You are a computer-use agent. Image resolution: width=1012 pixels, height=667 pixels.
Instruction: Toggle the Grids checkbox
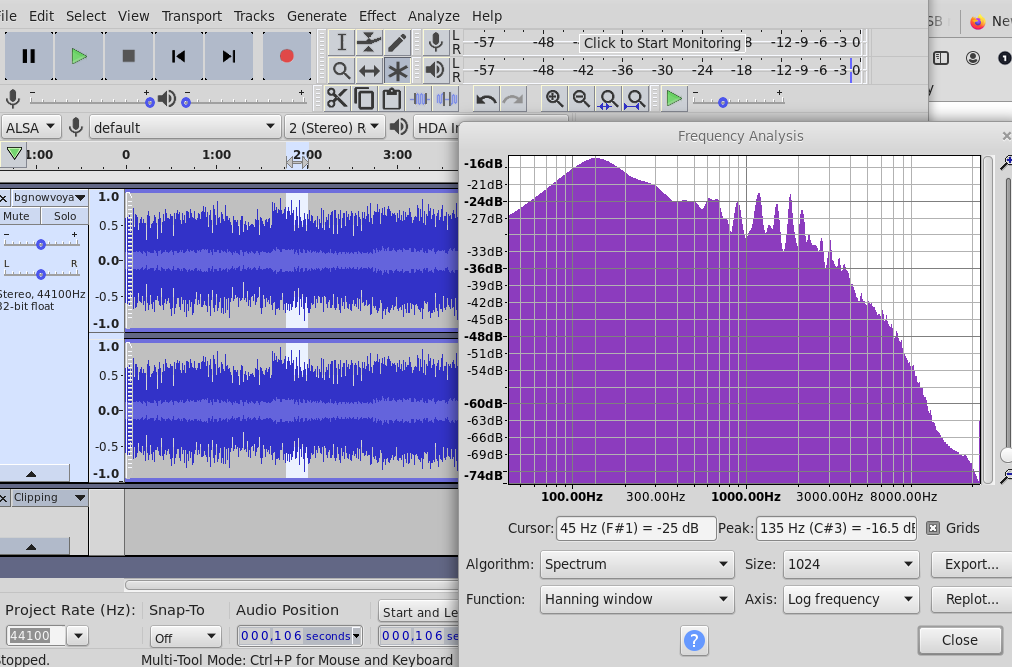click(x=933, y=528)
